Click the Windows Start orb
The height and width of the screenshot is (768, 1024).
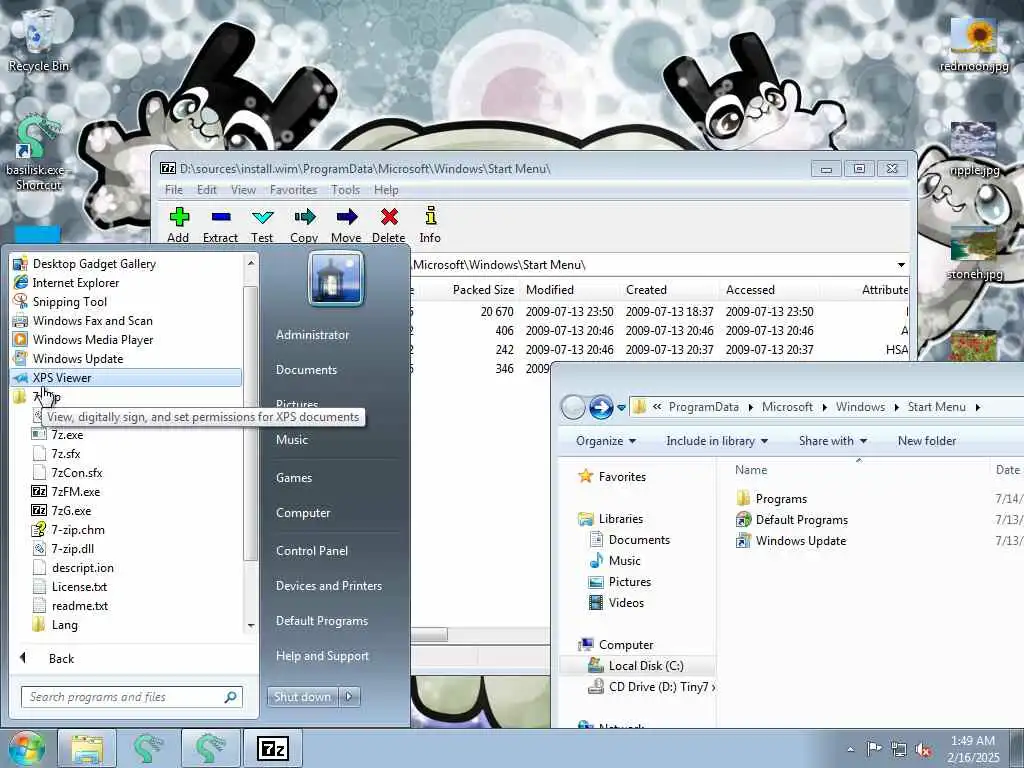26,748
